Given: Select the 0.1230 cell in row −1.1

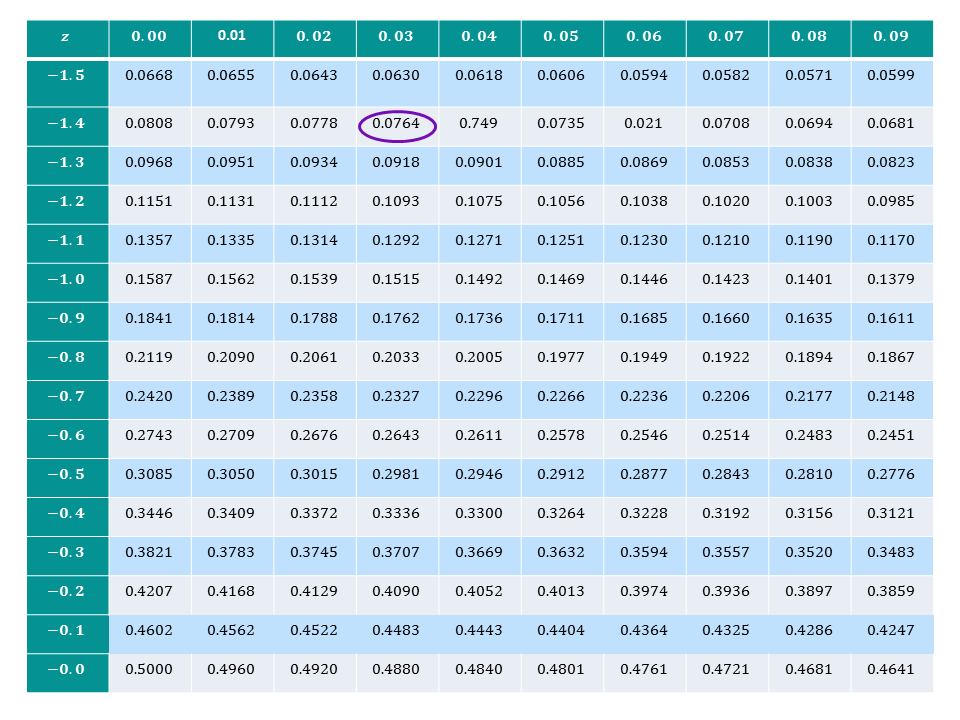Looking at the screenshot, I should point(644,241).
